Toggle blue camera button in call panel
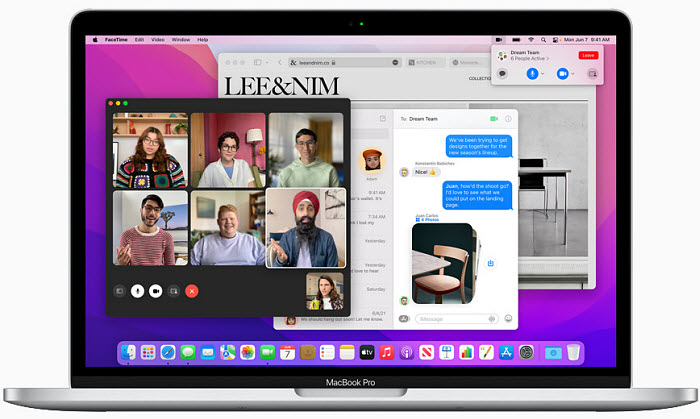This screenshot has width=700, height=419. 562,74
